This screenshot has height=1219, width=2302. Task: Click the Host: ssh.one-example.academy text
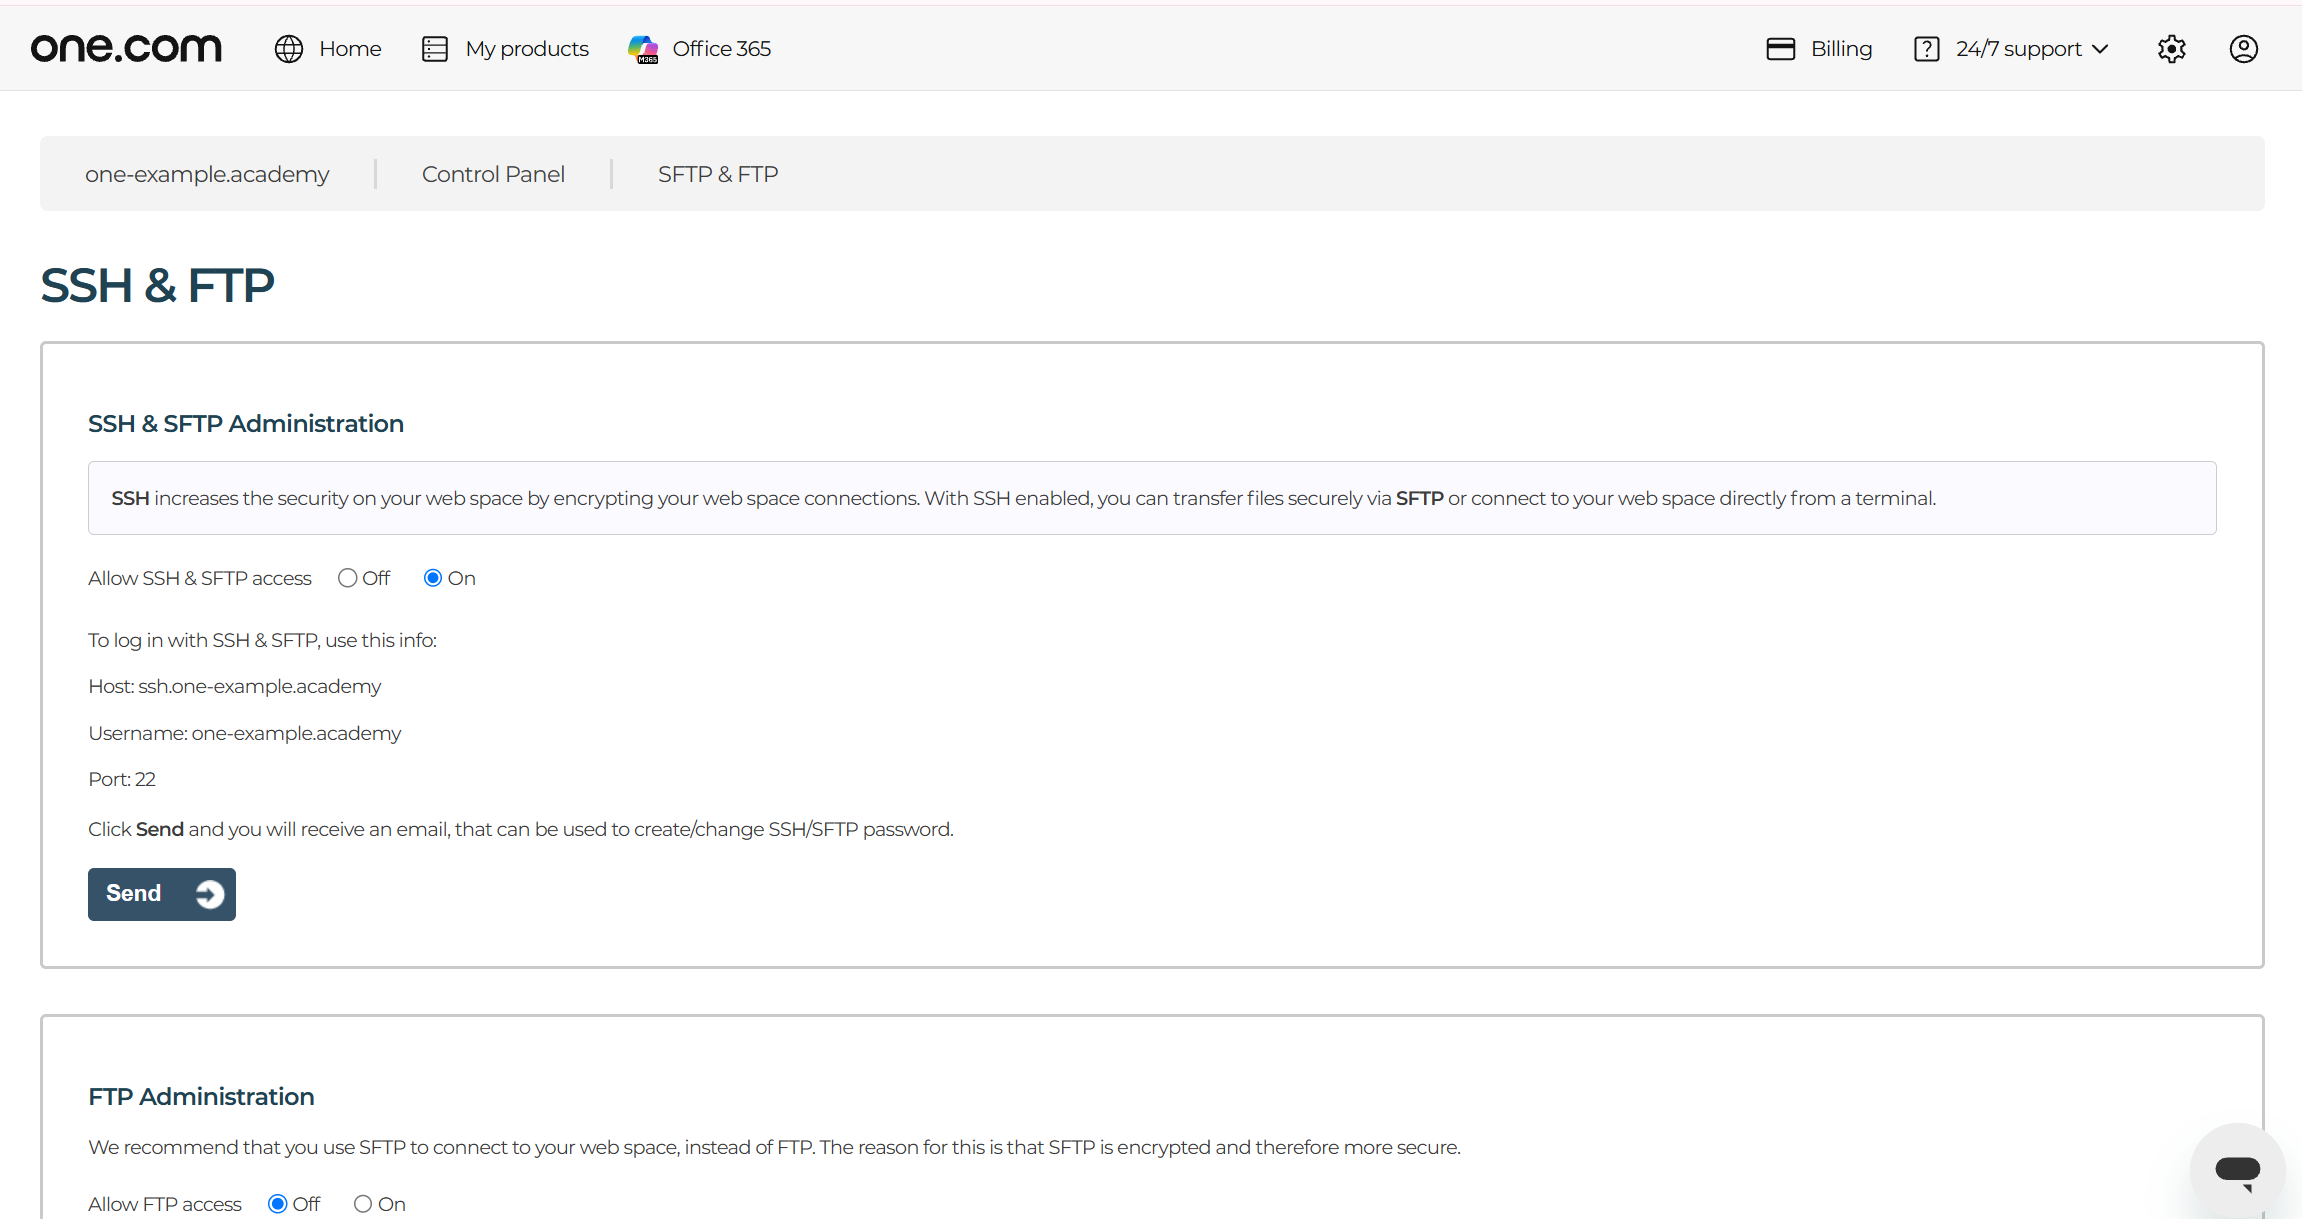(x=235, y=686)
